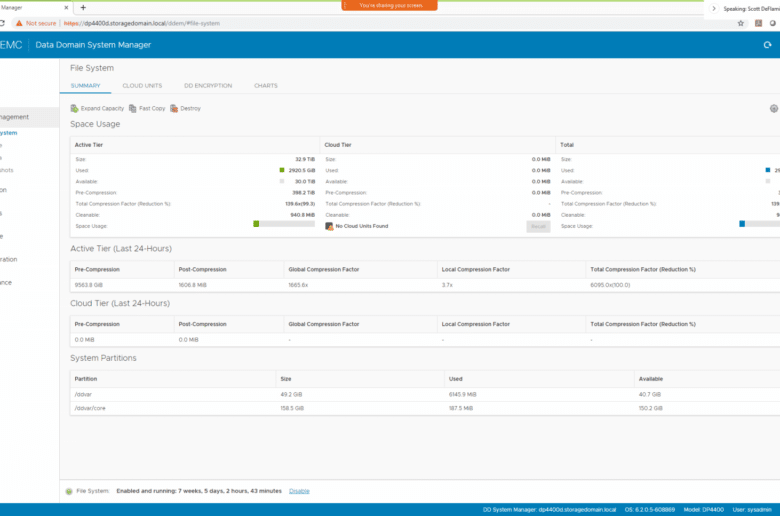This screenshot has height=516, width=780.
Task: Open the Cloud Units tab
Action: pyautogui.click(x=142, y=86)
